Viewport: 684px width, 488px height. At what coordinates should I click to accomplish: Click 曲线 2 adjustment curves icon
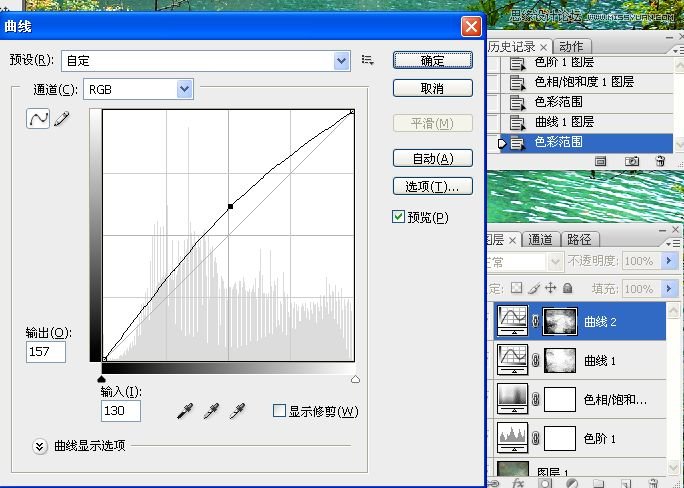click(x=513, y=321)
